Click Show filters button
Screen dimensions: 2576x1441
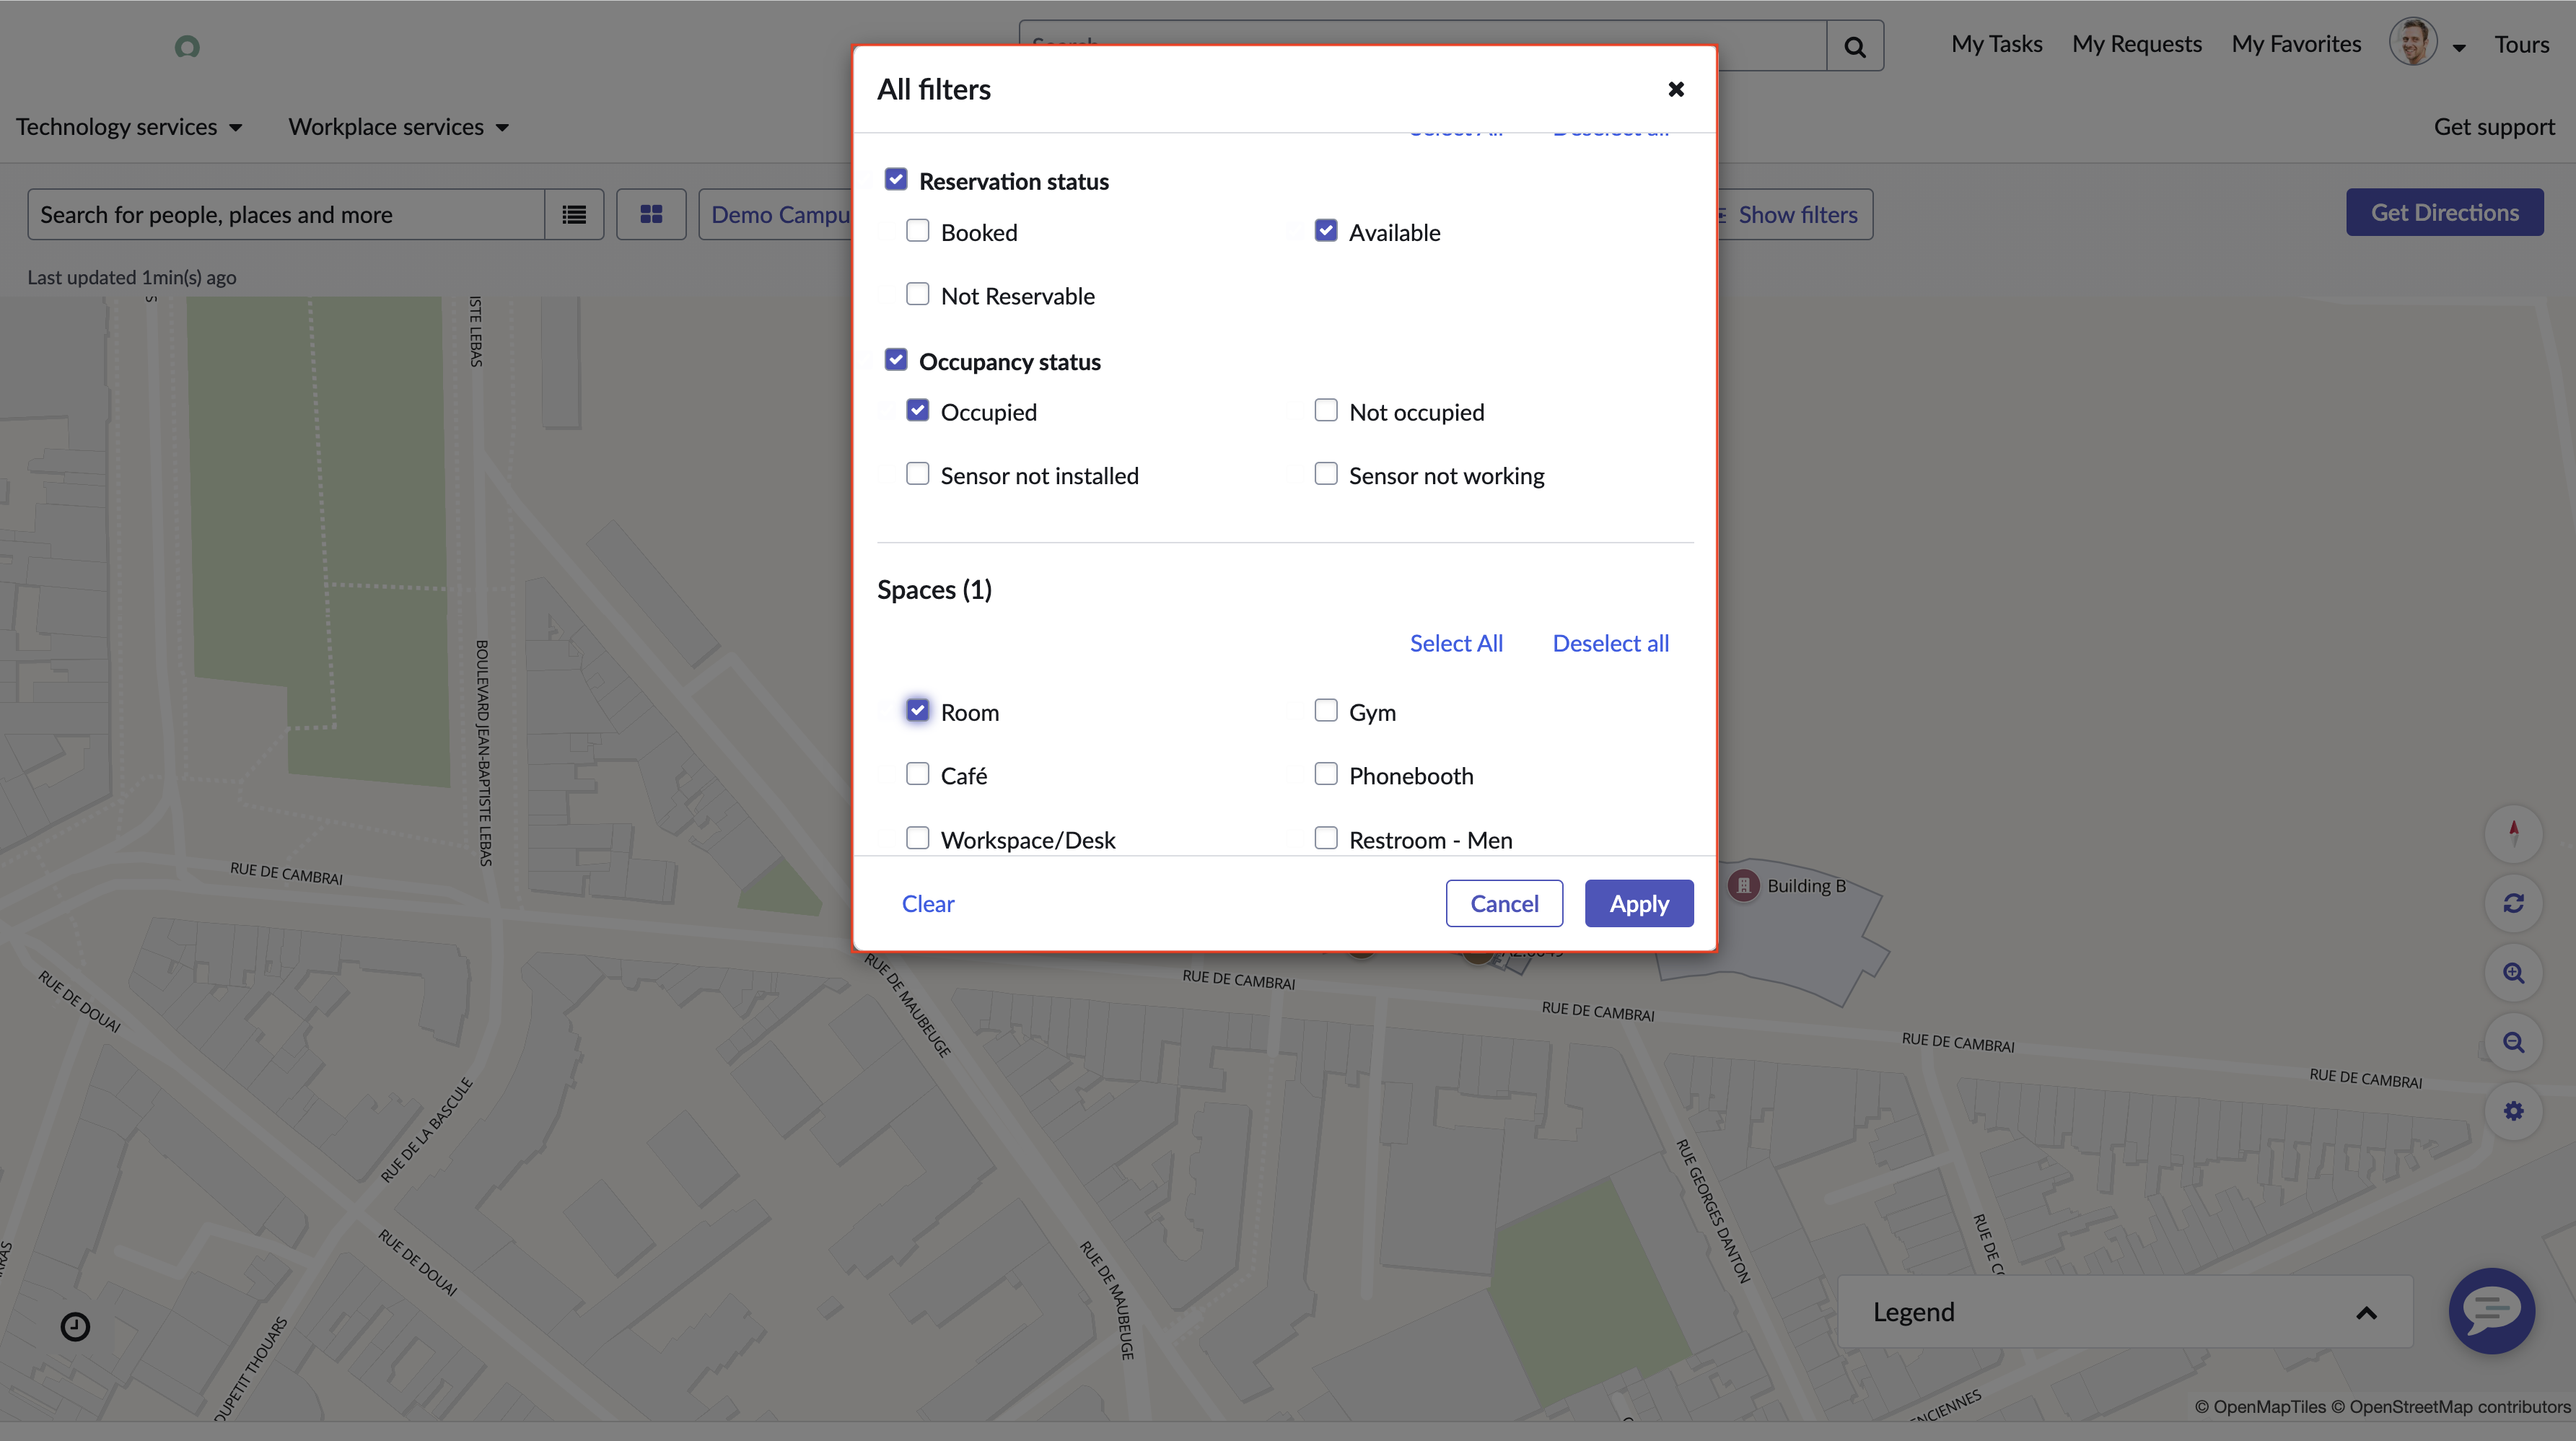[x=1796, y=214]
